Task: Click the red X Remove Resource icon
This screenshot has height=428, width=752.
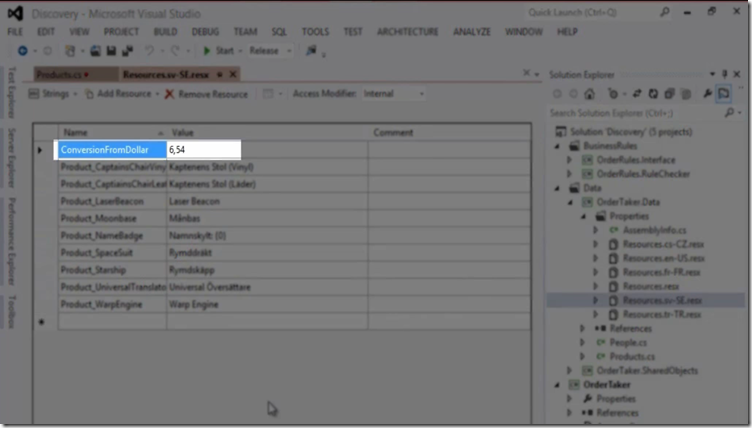Action: point(169,94)
